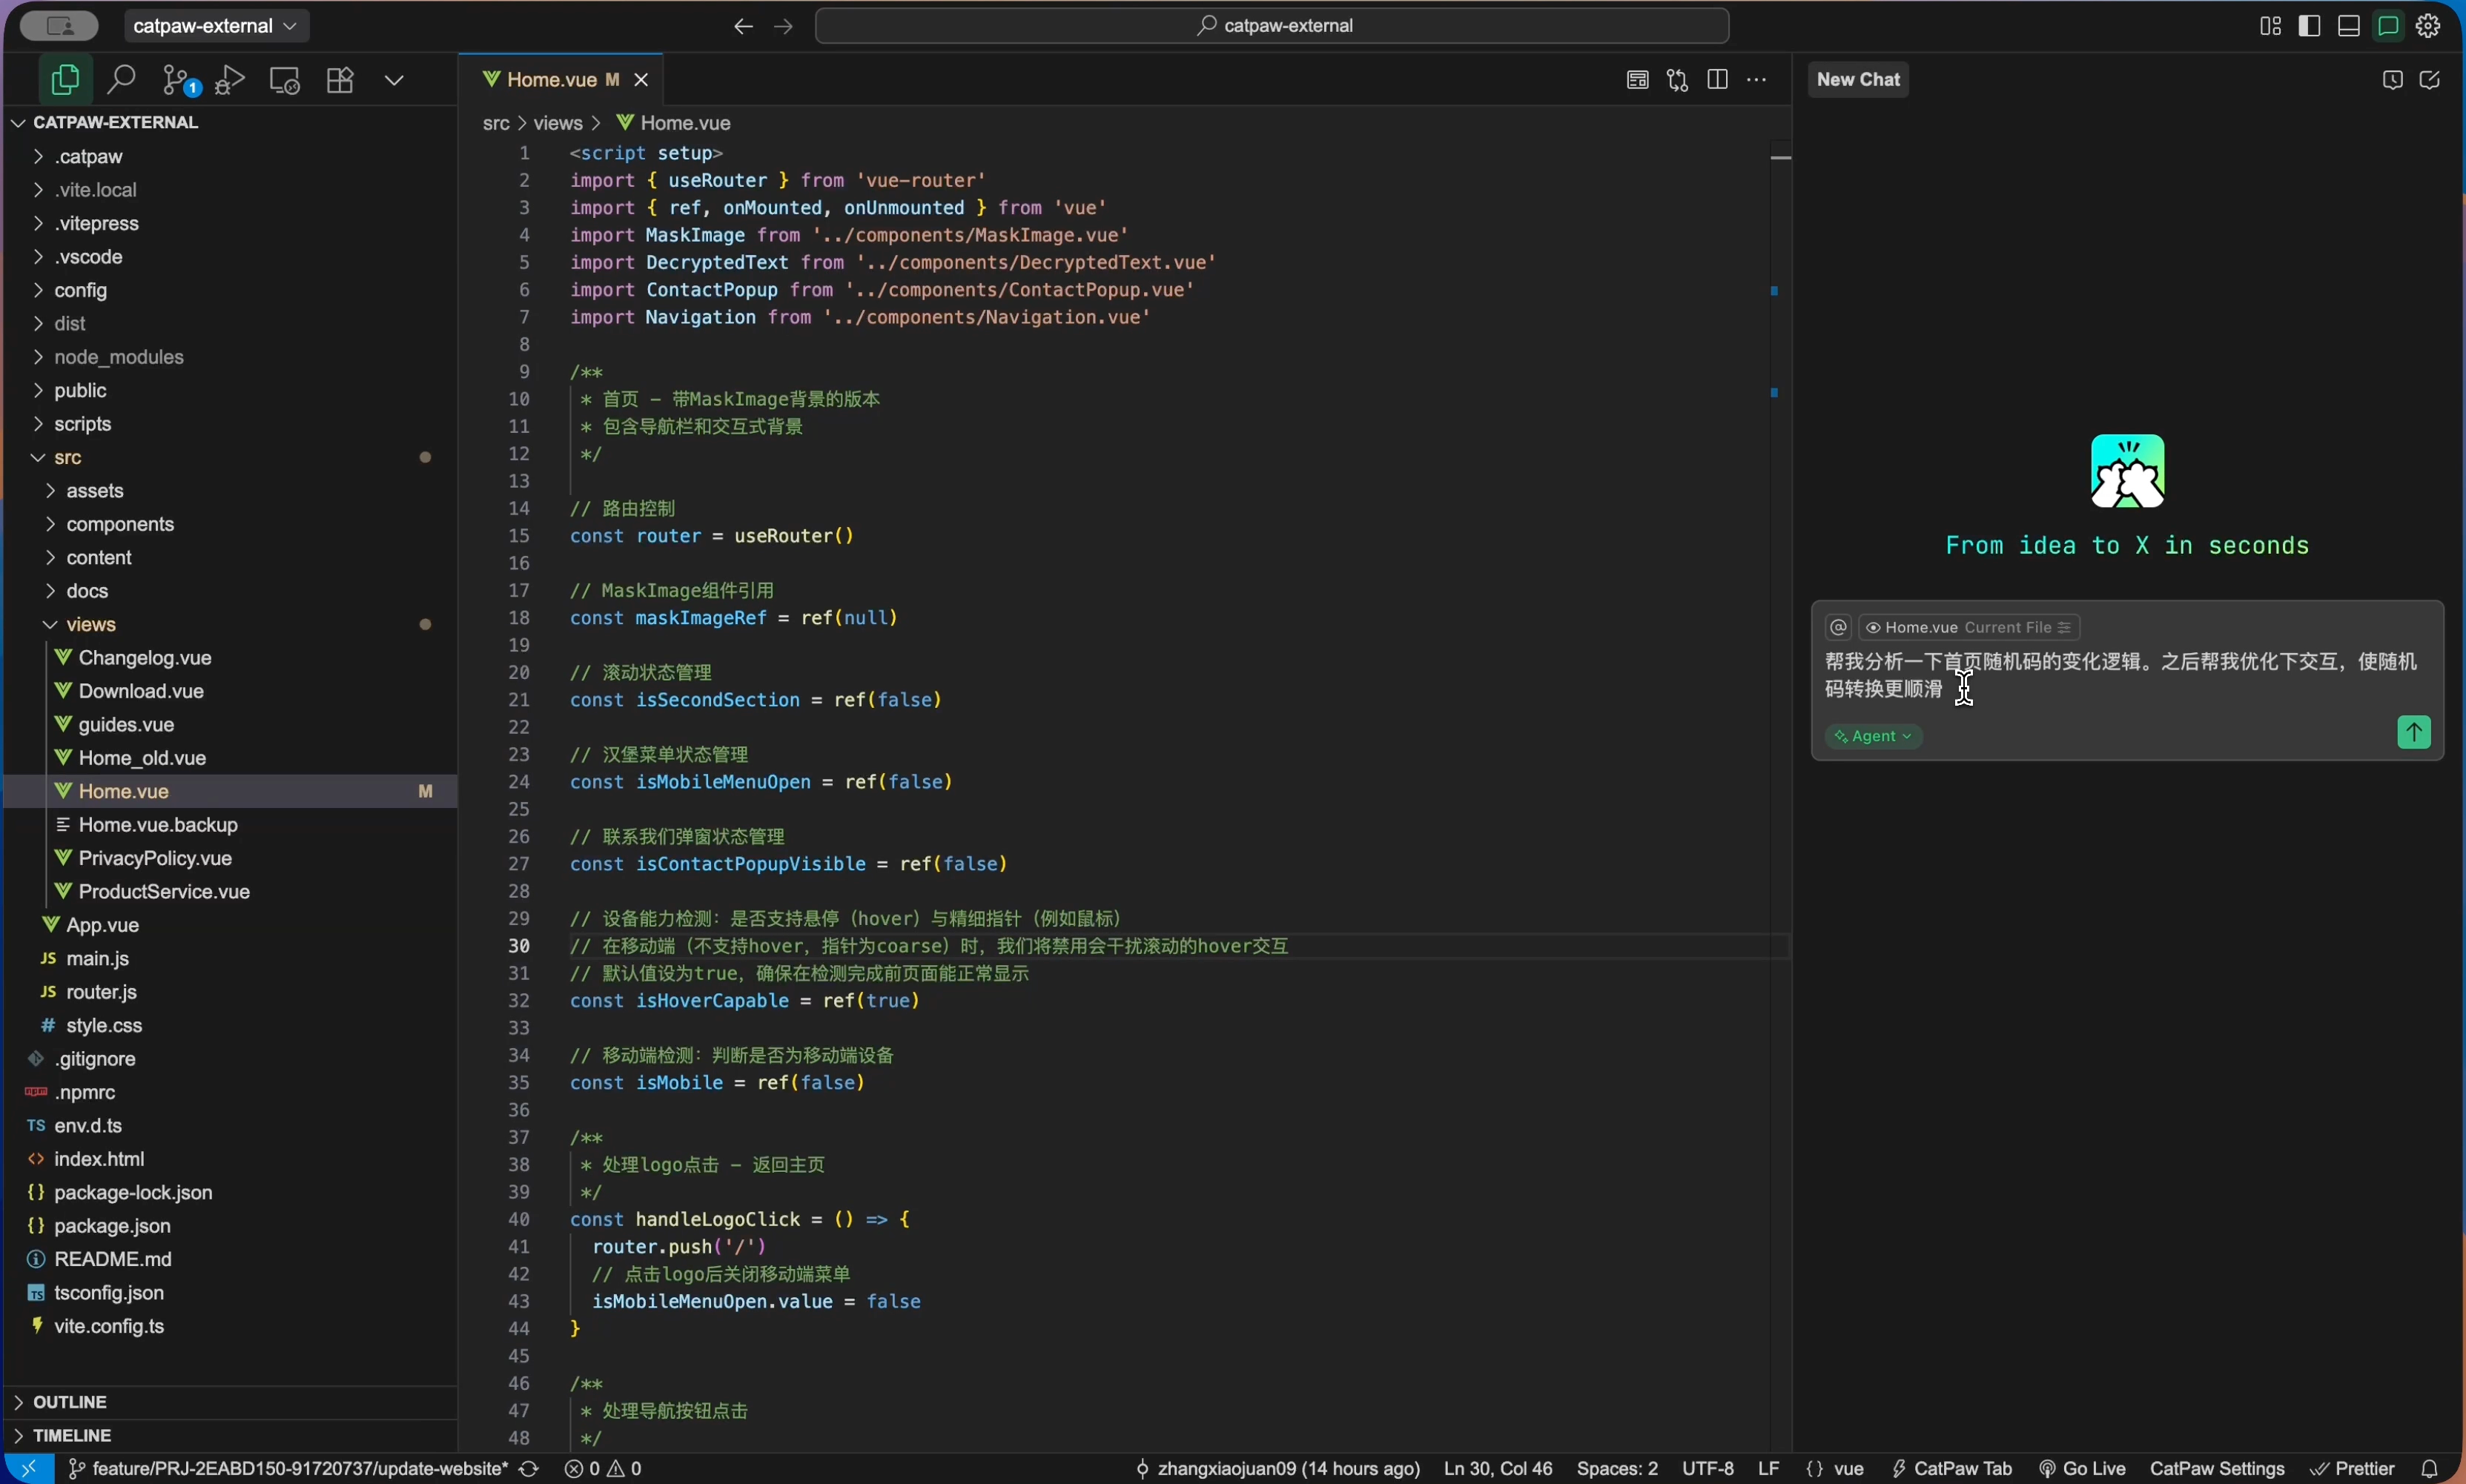Viewport: 2466px width, 1484px height.
Task: Open the settings gear in title bar
Action: click(x=2428, y=26)
